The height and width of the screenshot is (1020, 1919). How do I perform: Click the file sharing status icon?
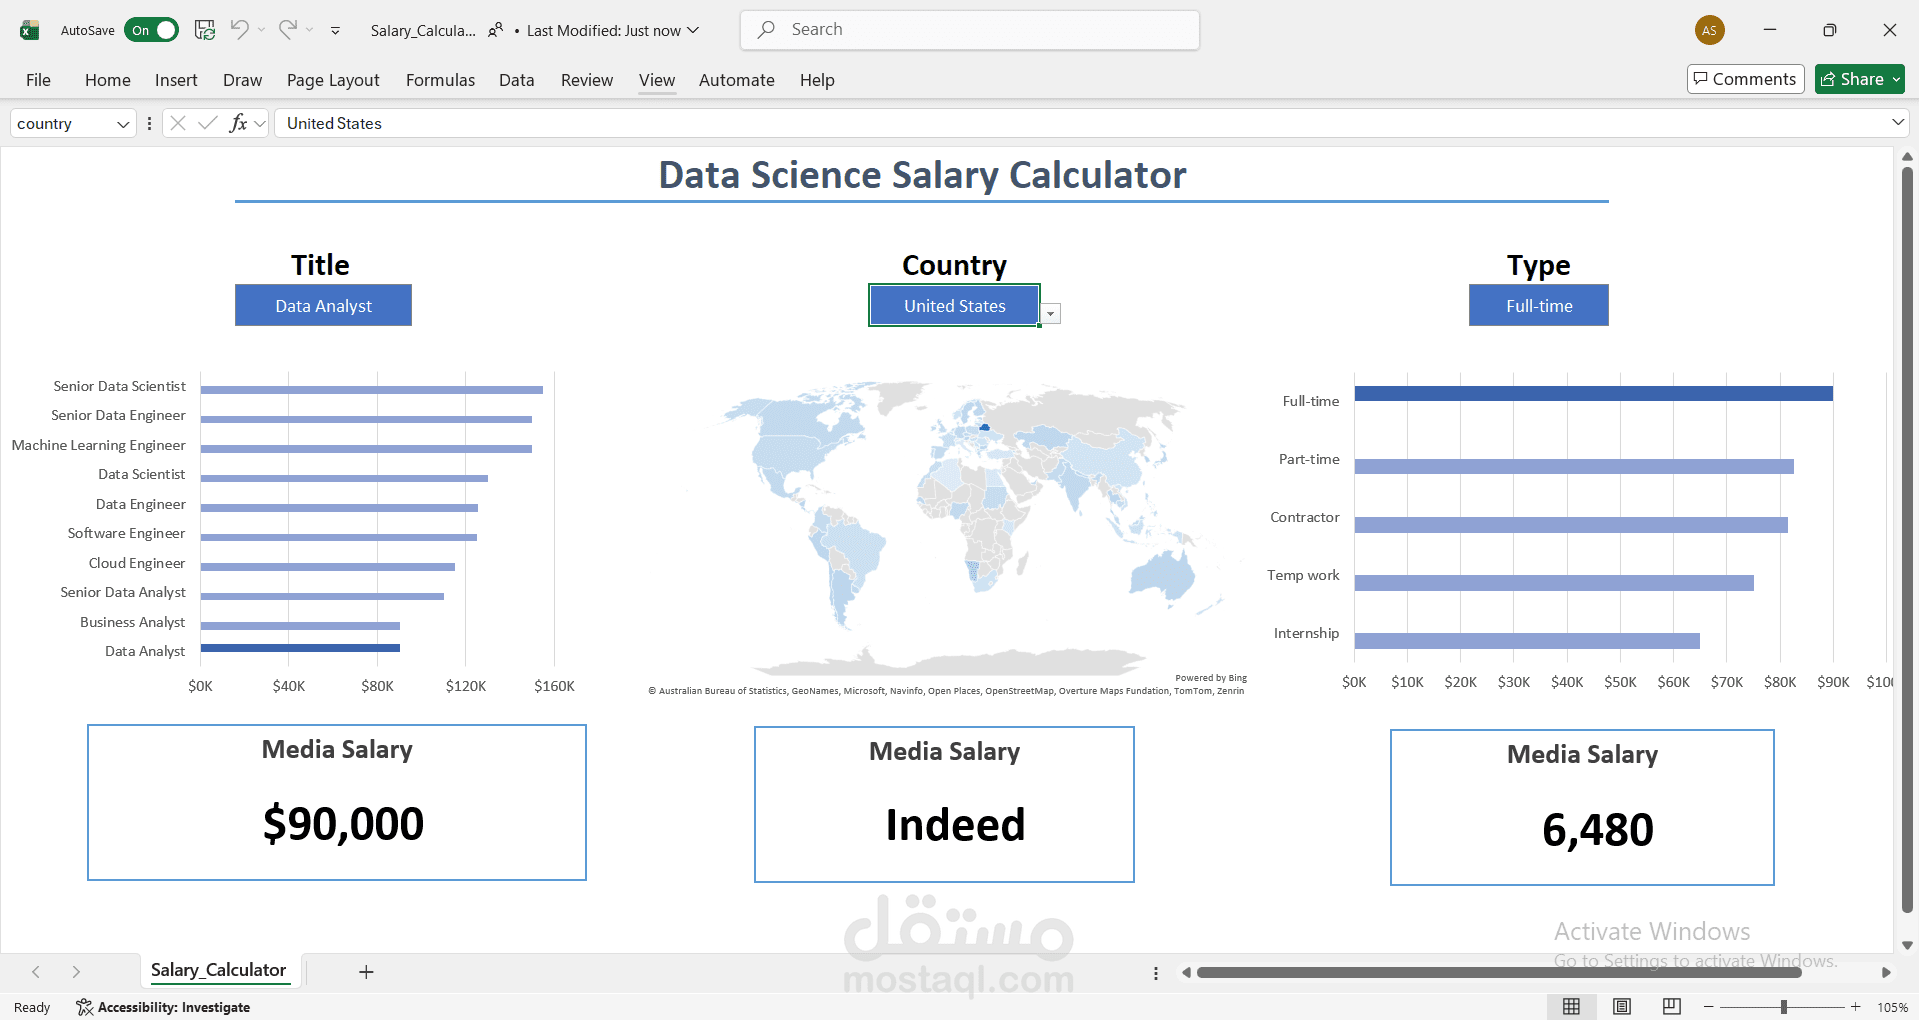(x=495, y=30)
